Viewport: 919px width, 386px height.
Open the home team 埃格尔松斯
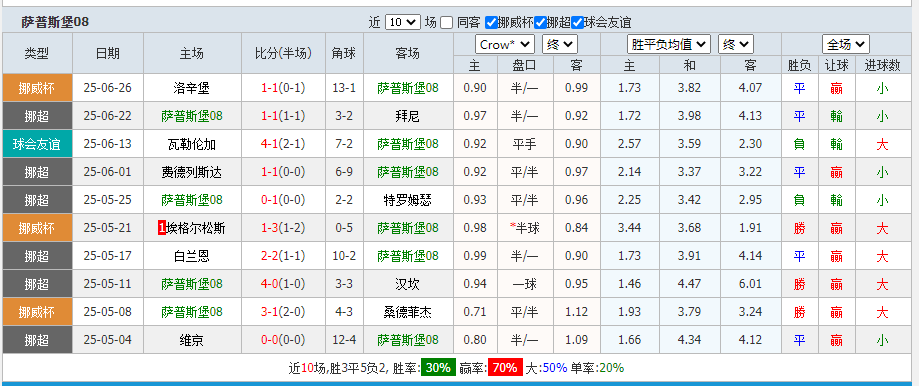(x=196, y=228)
